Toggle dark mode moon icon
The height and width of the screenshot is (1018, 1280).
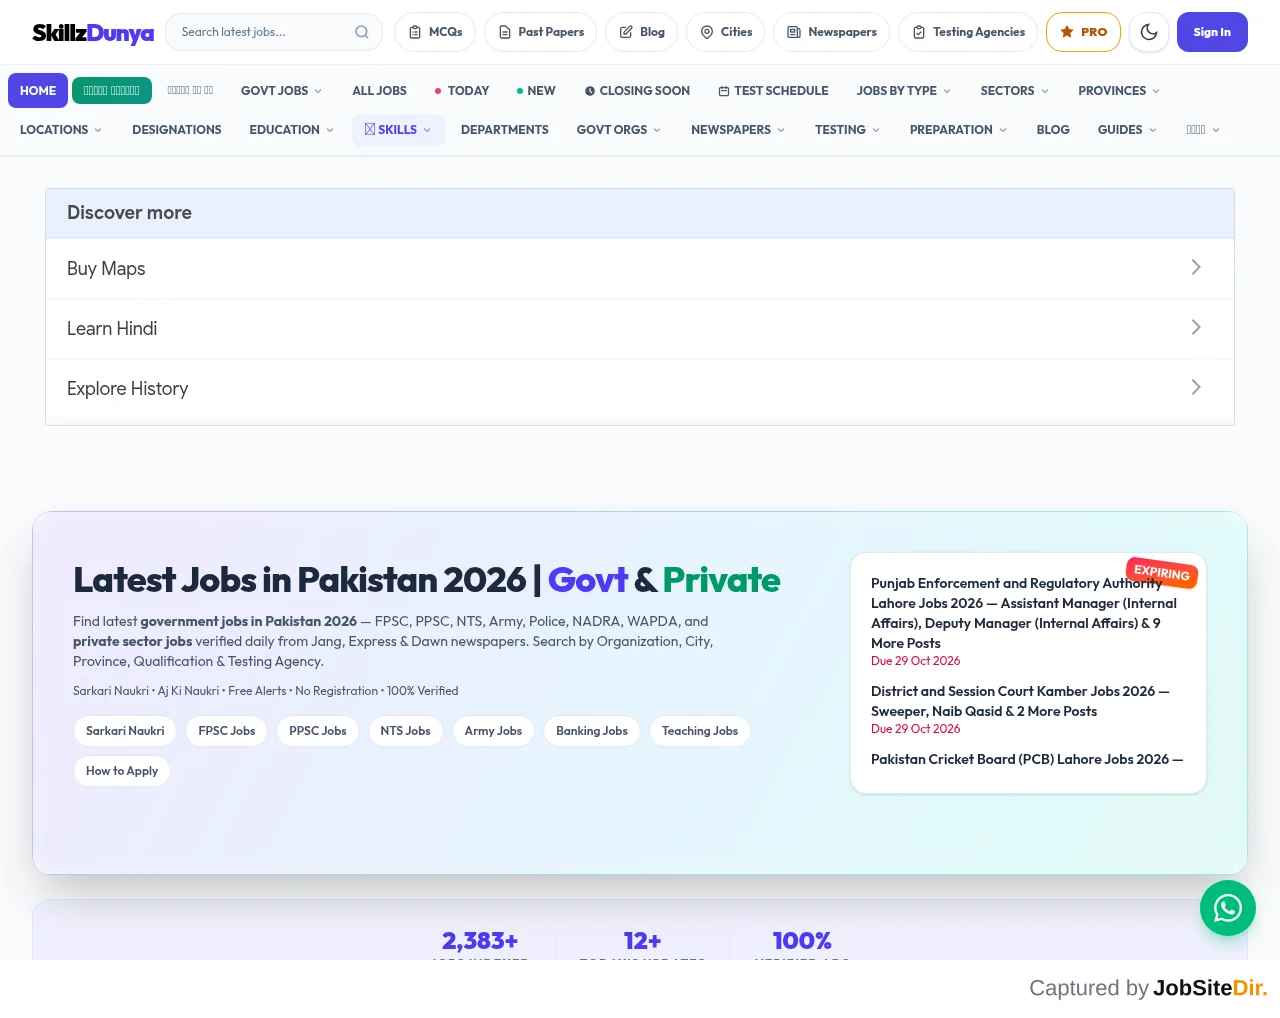(x=1149, y=32)
